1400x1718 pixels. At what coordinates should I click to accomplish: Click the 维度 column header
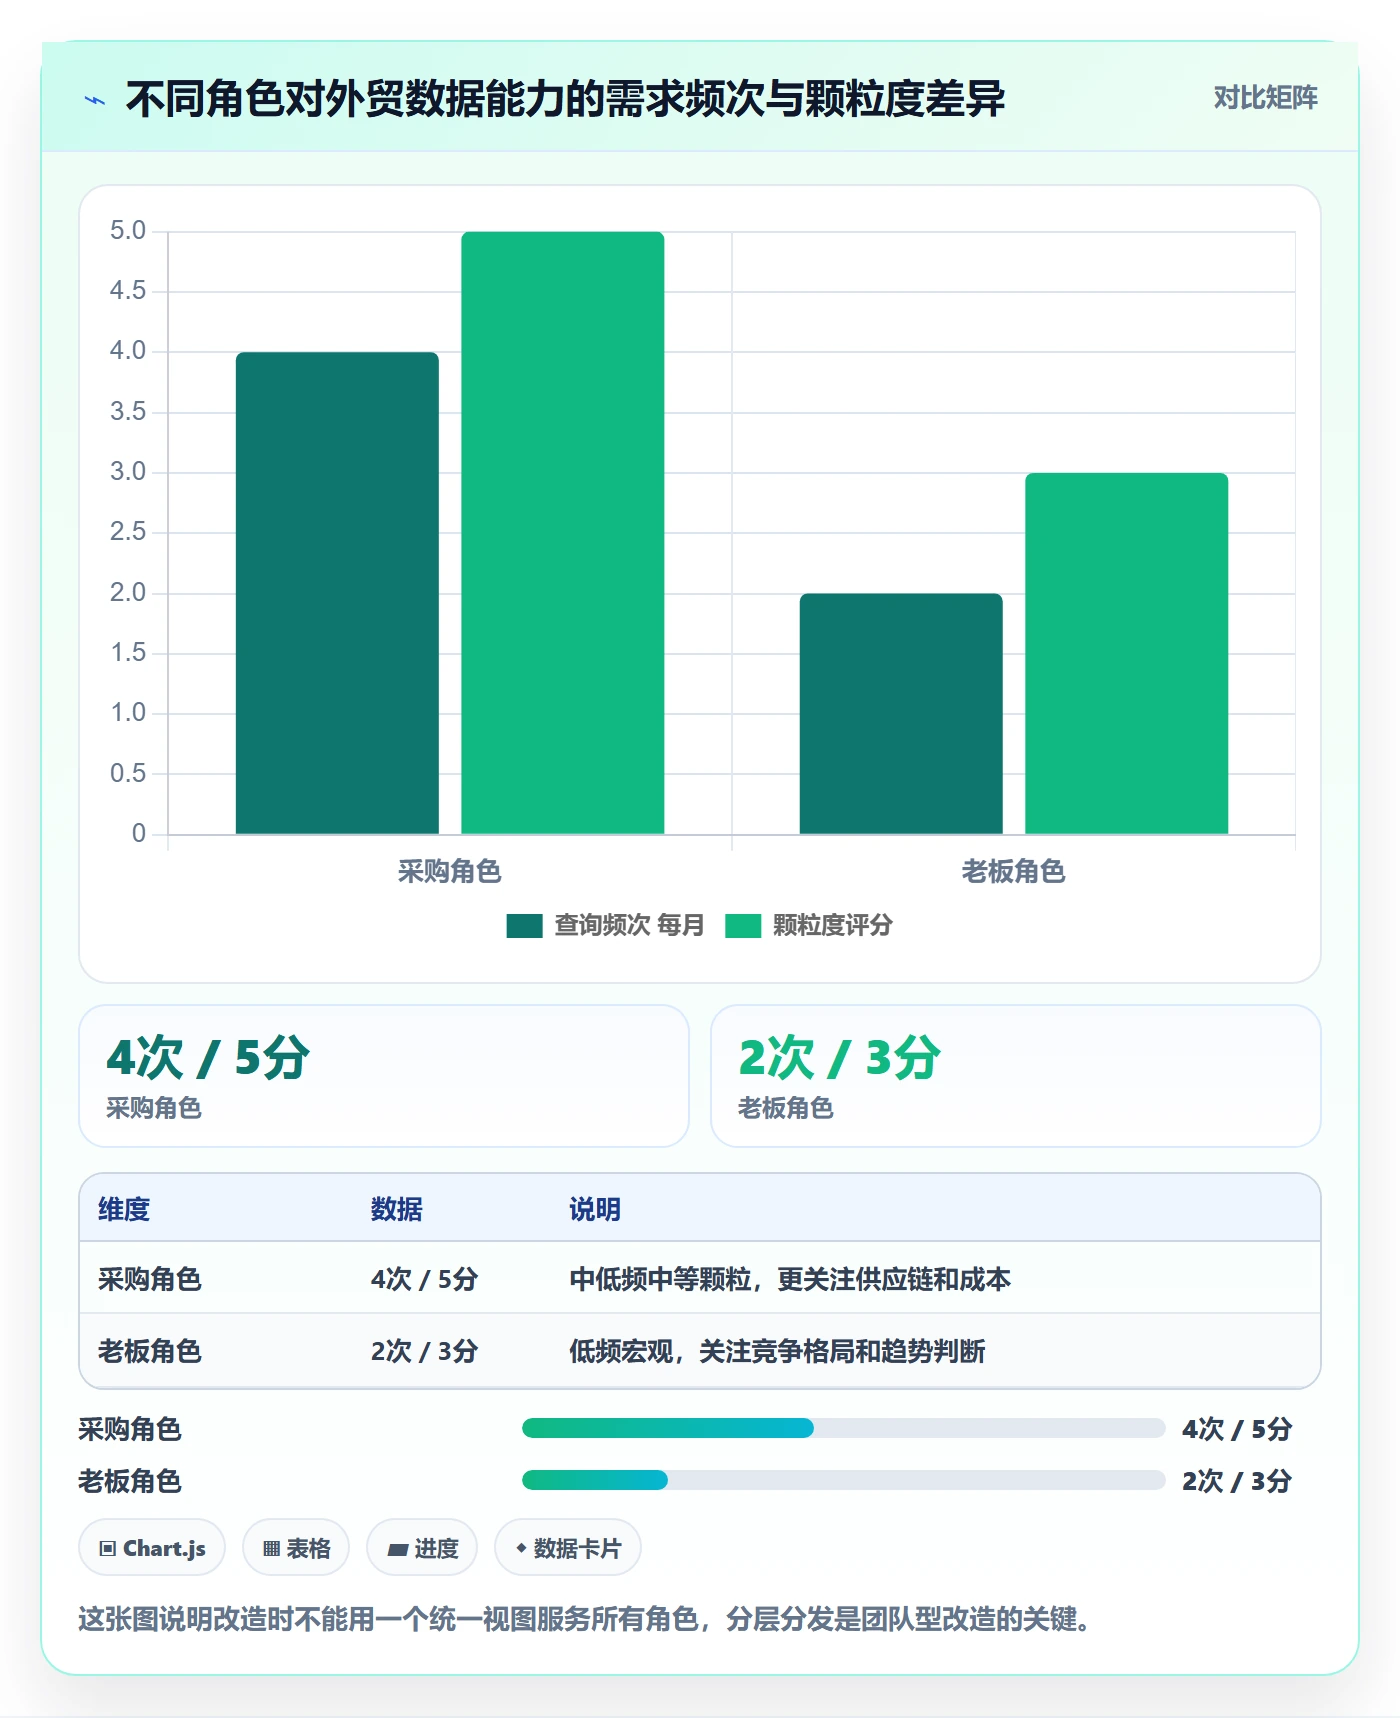click(x=124, y=1209)
